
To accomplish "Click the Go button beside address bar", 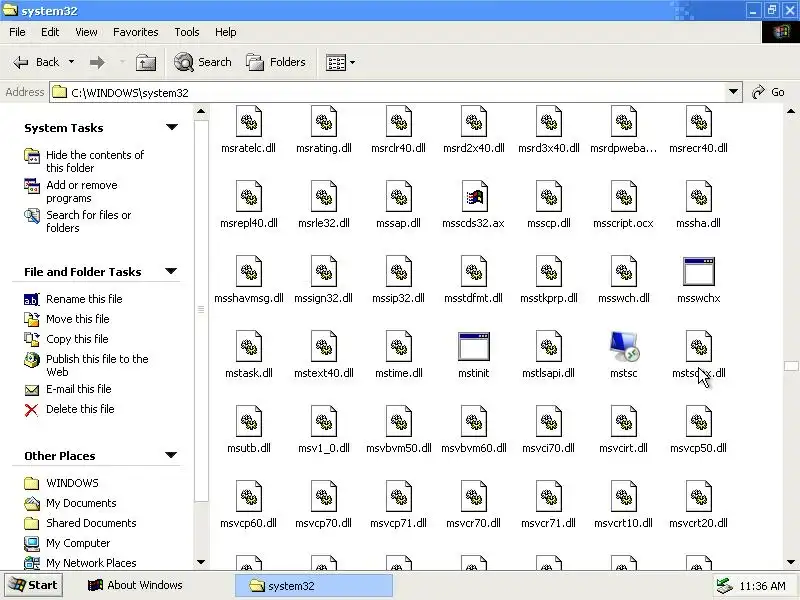I will point(768,92).
